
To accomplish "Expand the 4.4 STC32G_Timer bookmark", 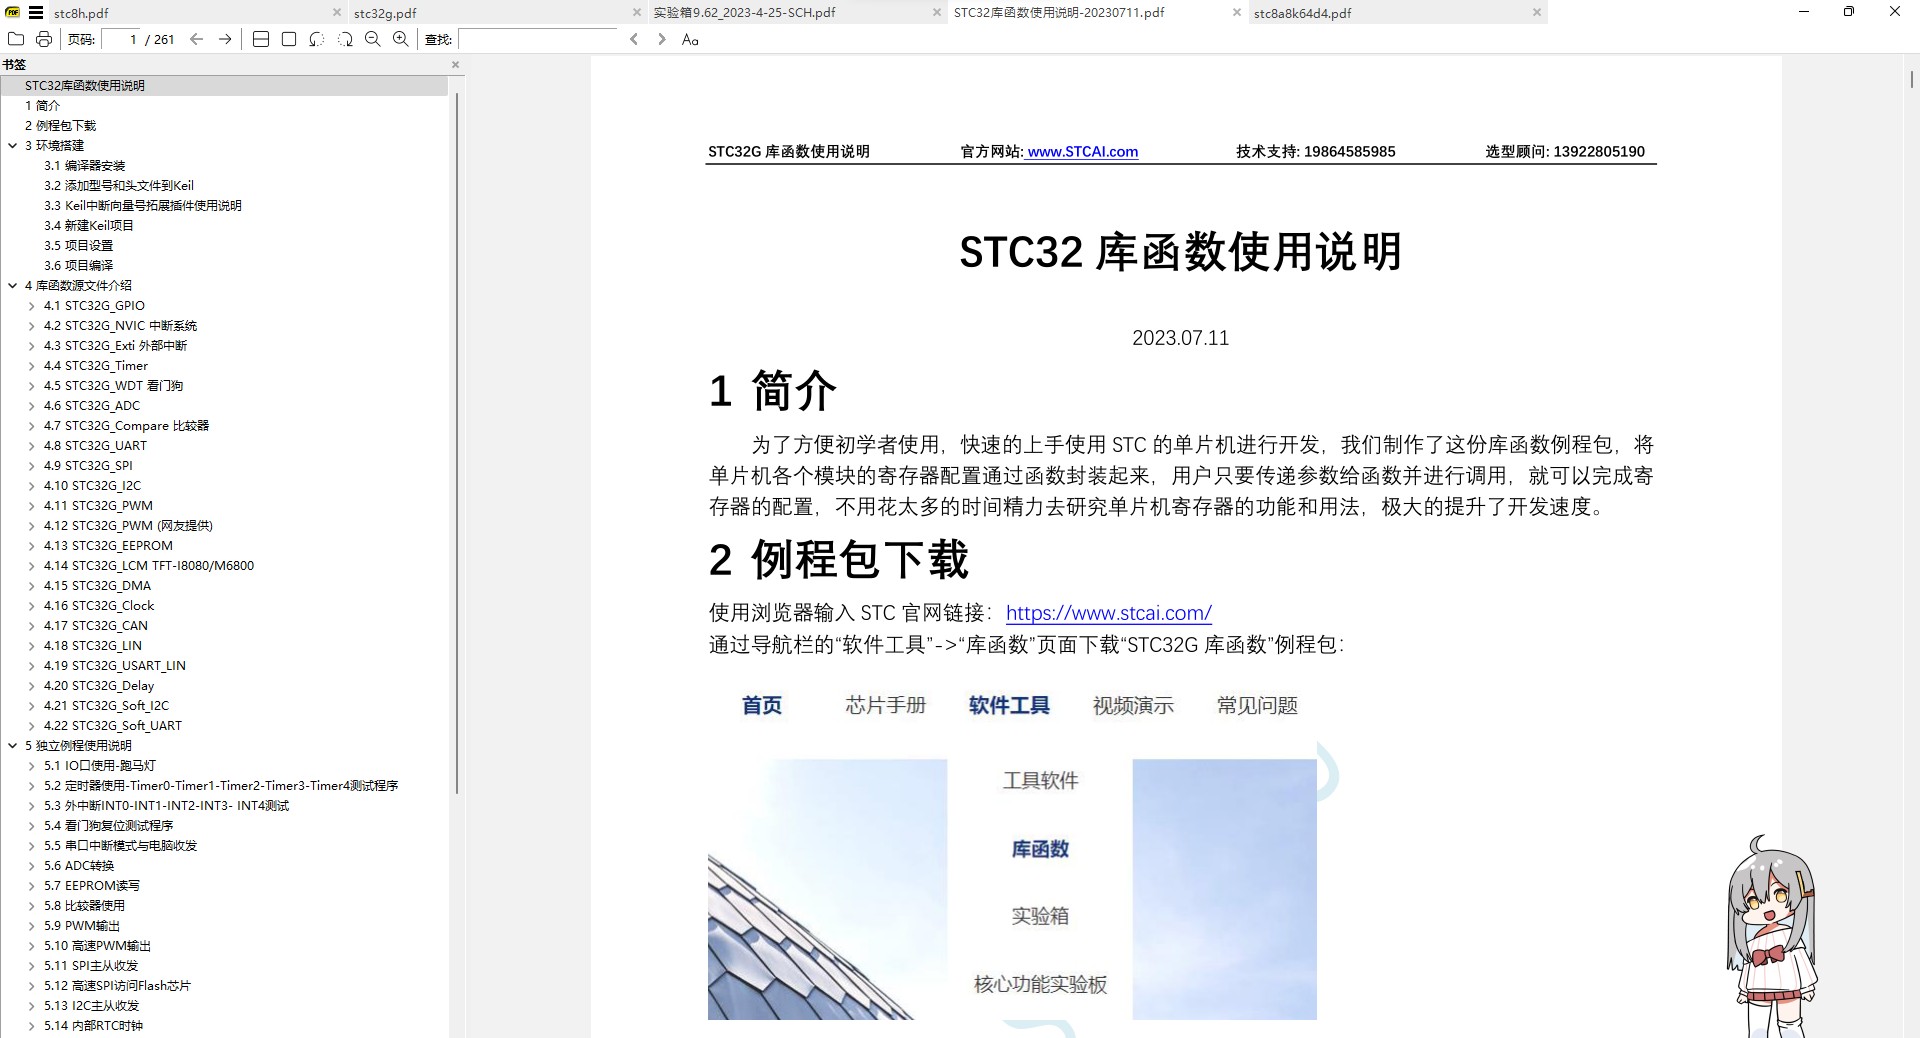I will pyautogui.click(x=32, y=366).
